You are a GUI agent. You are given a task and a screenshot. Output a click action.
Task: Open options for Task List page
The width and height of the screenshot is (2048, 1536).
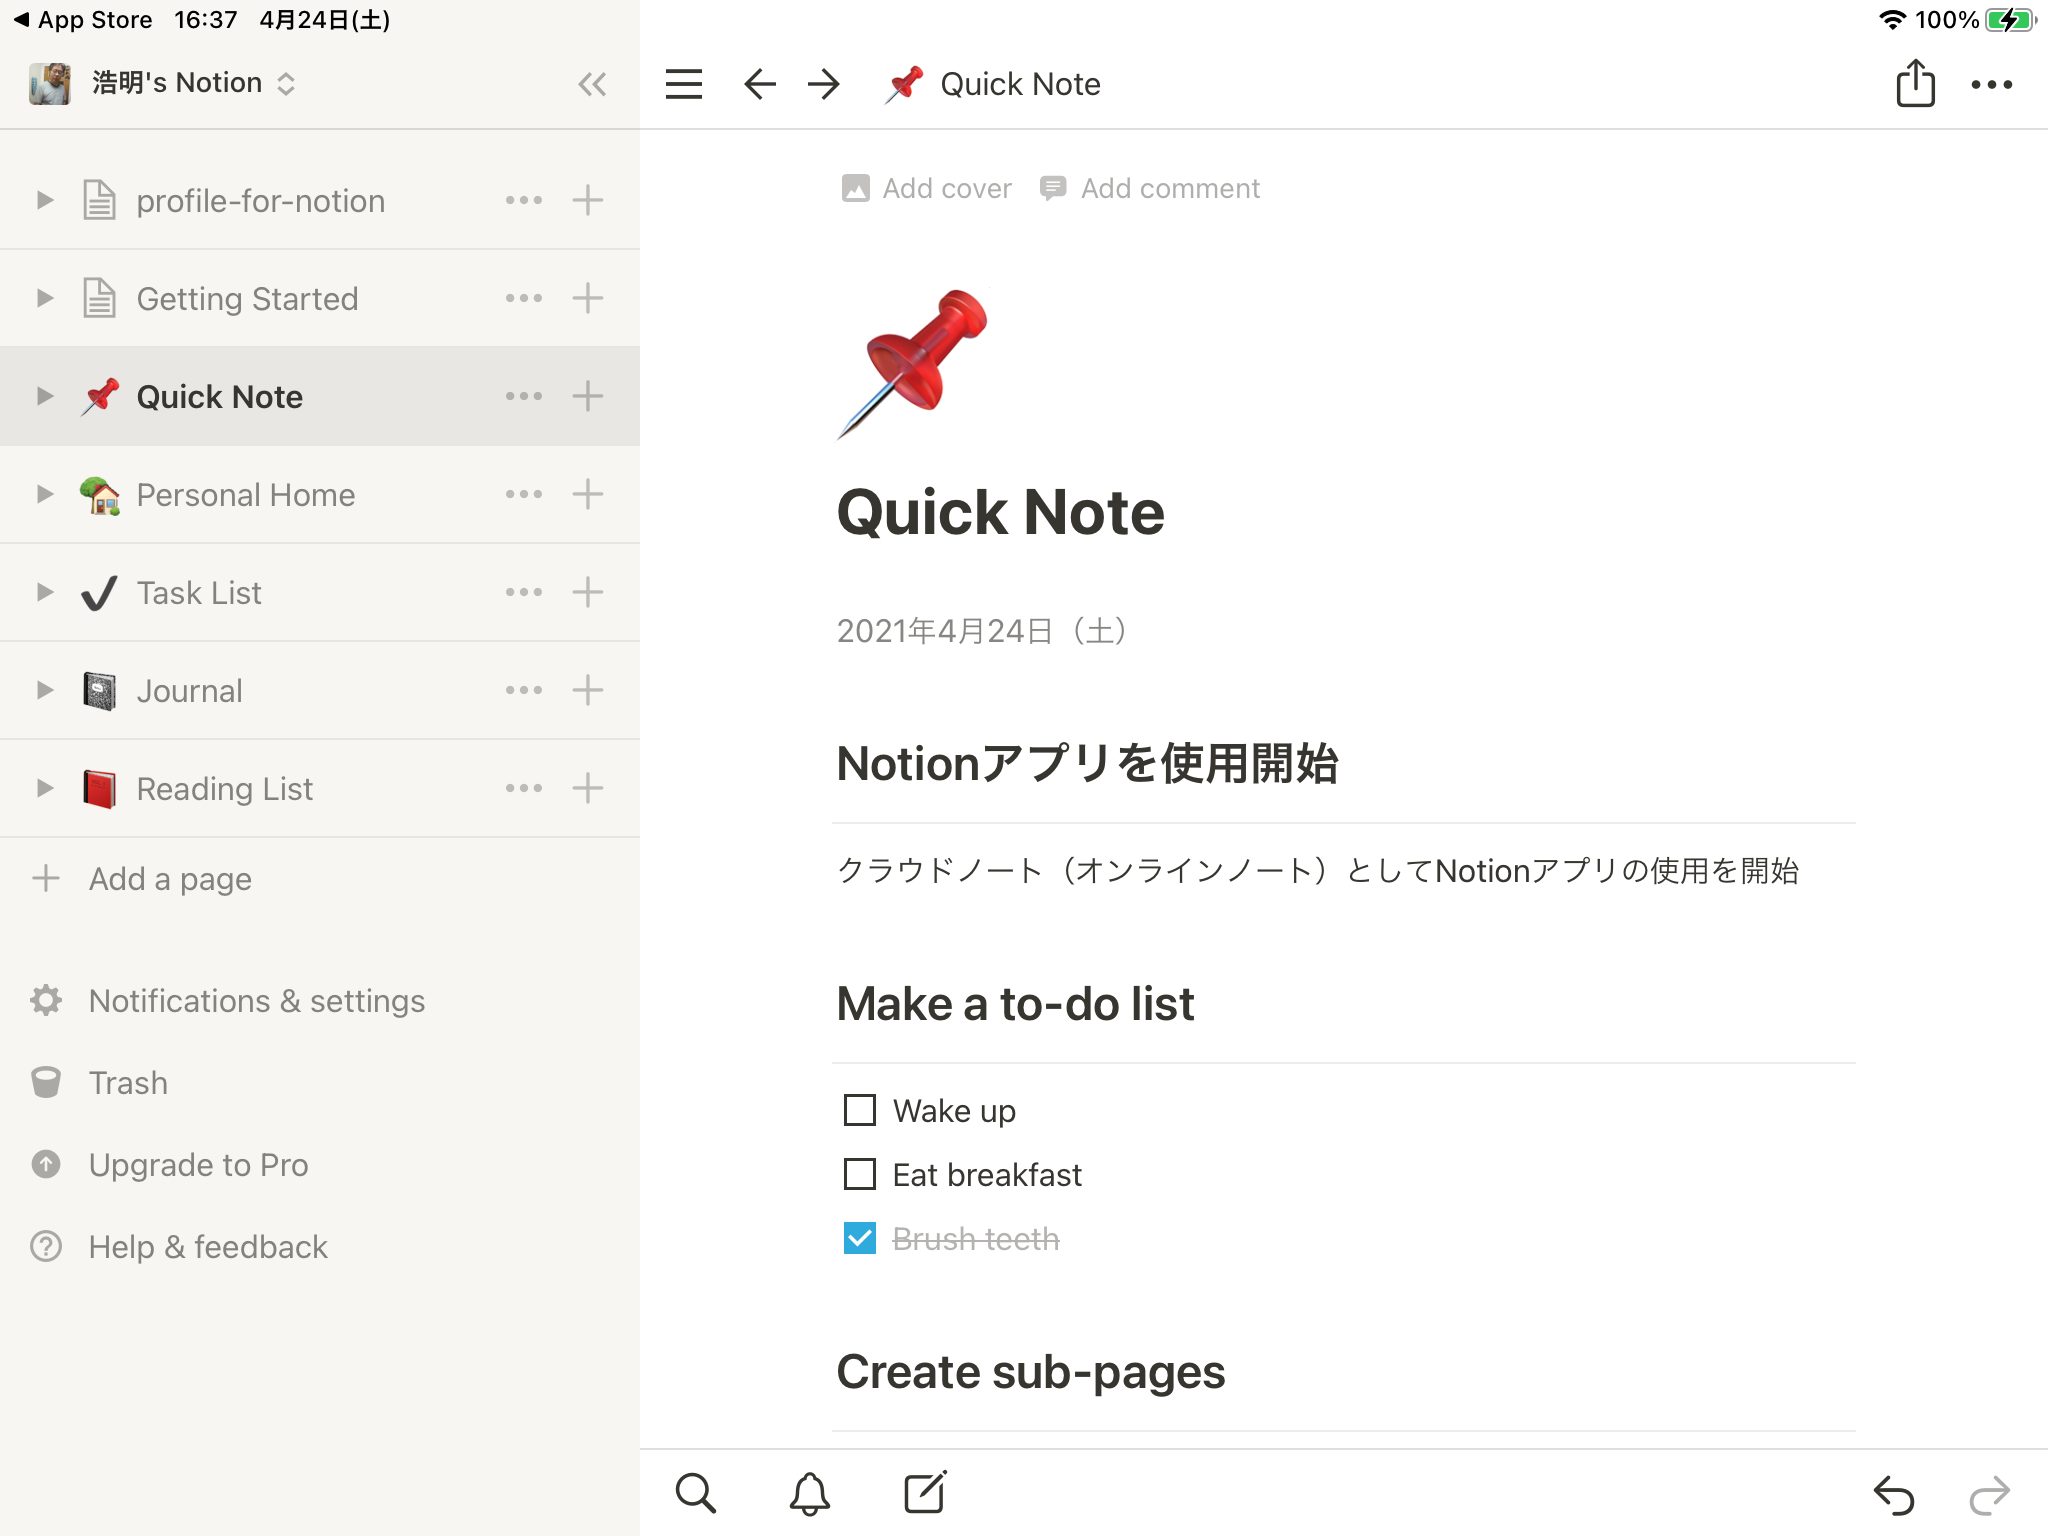(524, 592)
